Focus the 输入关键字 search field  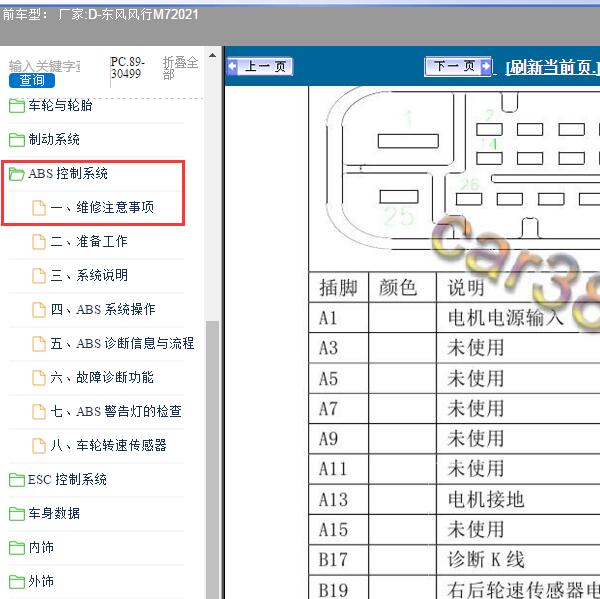[44, 66]
